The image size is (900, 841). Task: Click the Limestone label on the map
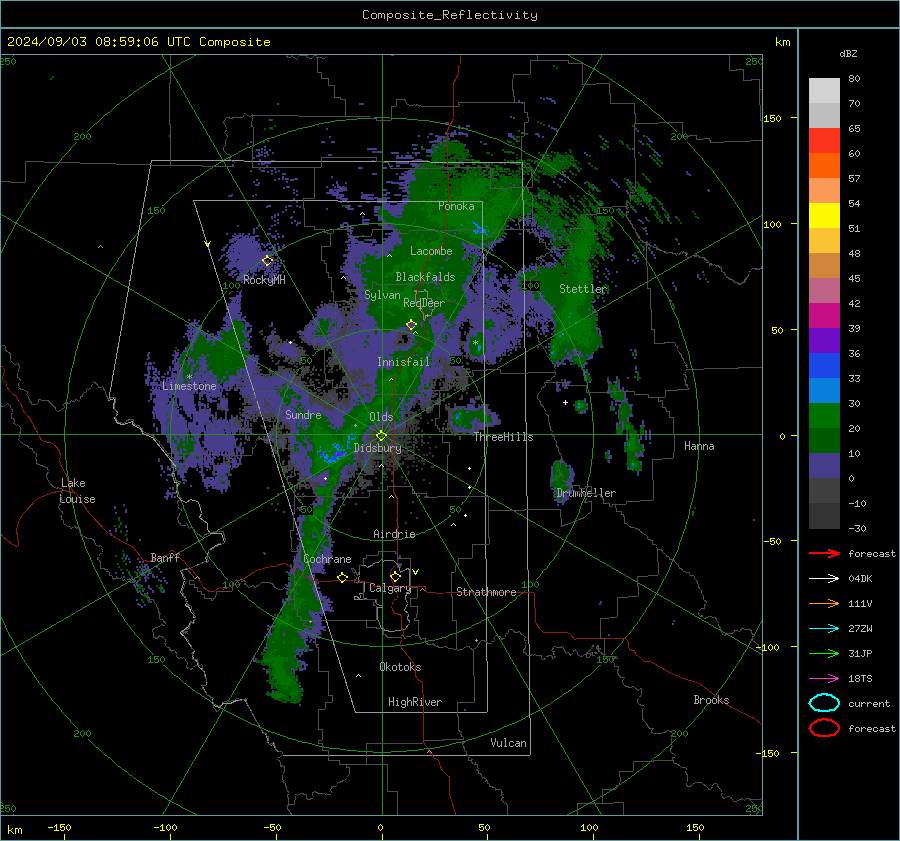pos(189,386)
